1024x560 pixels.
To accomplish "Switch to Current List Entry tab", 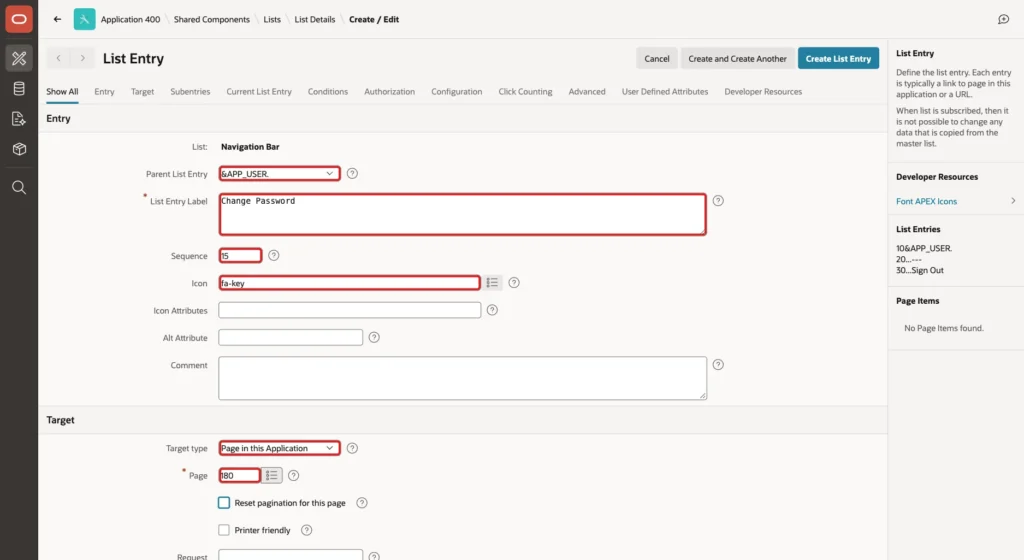I will point(259,91).
